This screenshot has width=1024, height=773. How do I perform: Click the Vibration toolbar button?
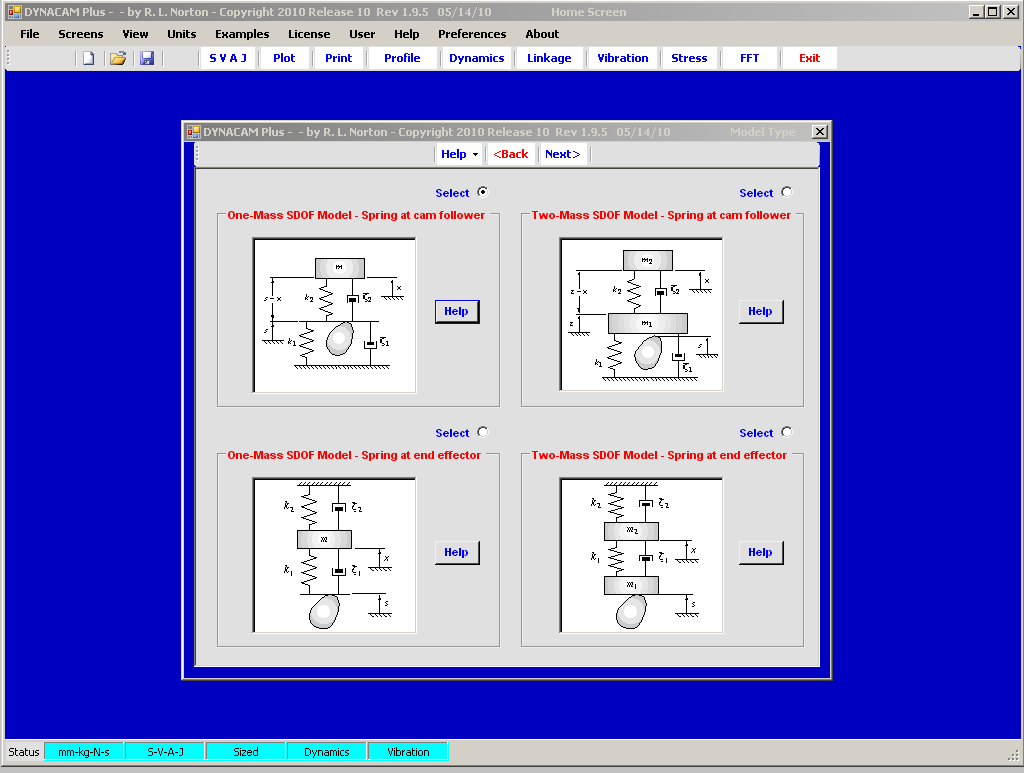[x=623, y=58]
